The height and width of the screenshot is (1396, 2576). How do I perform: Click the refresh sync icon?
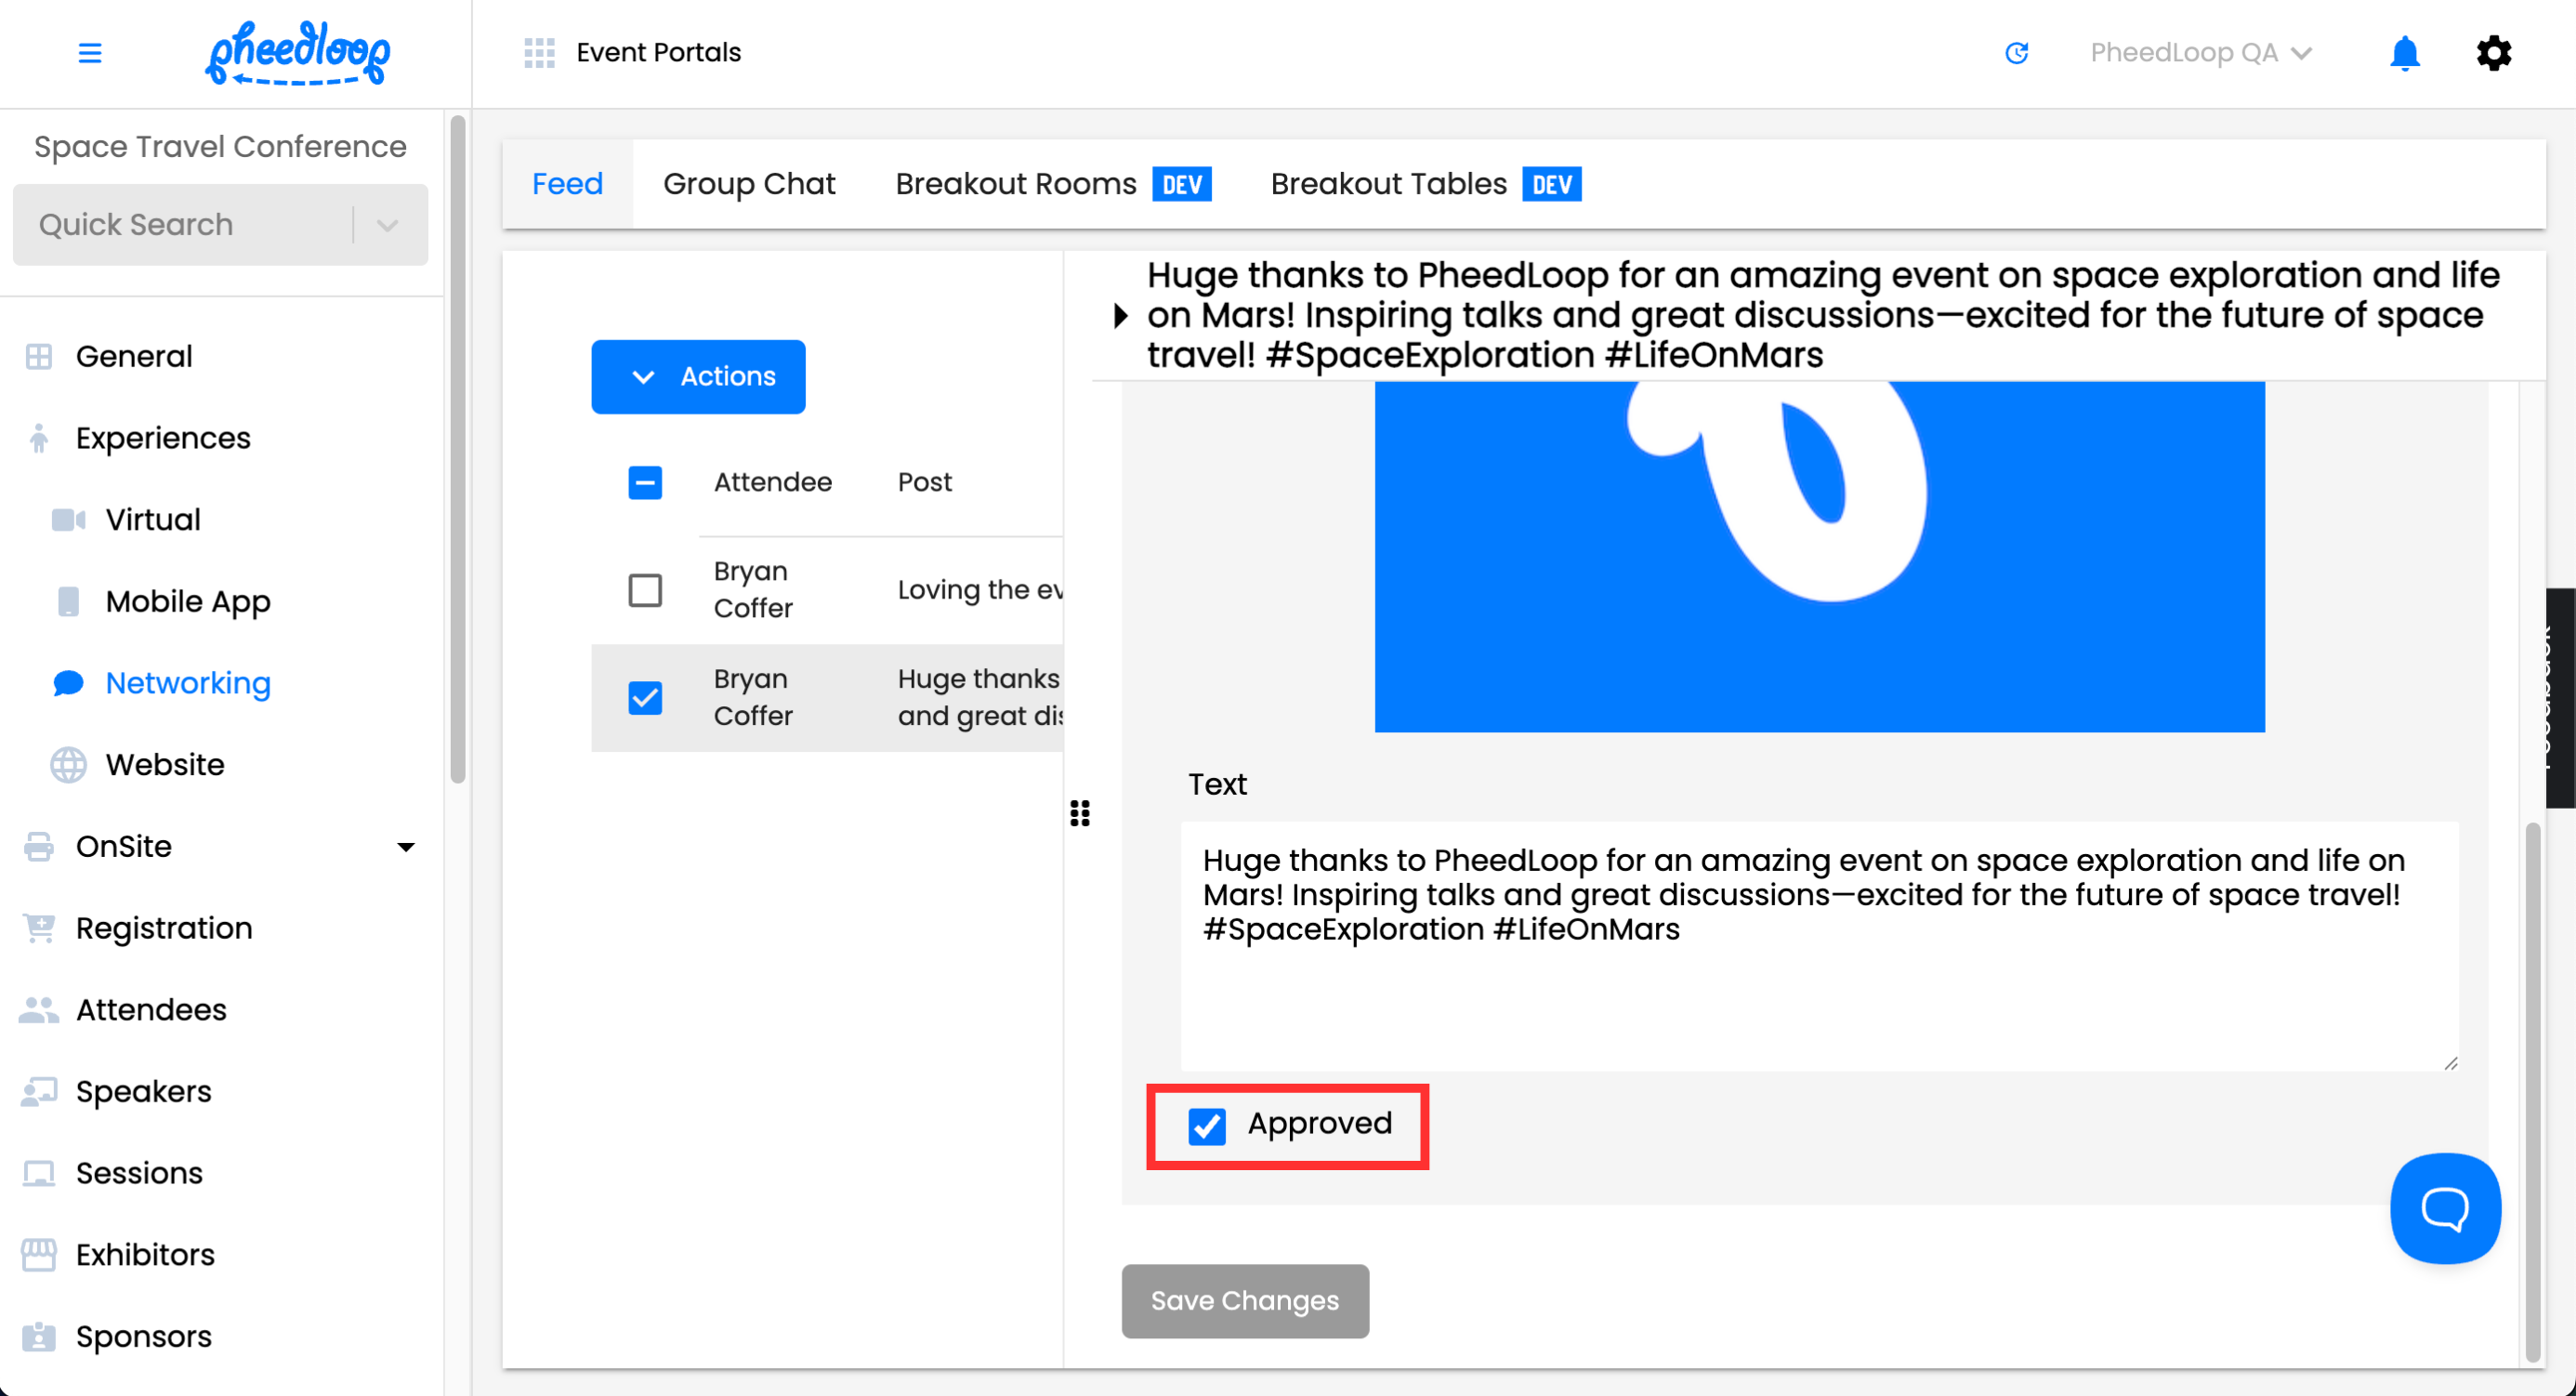coord(2017,53)
